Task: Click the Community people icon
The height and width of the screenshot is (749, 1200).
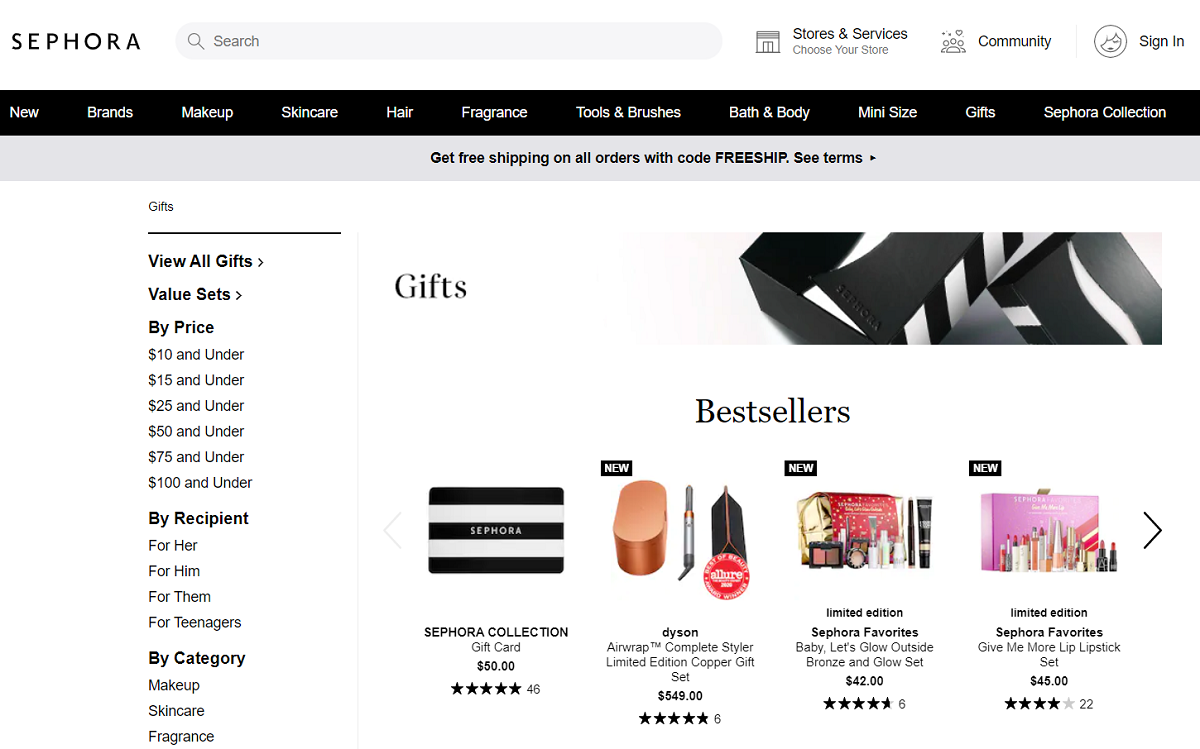Action: pos(953,41)
